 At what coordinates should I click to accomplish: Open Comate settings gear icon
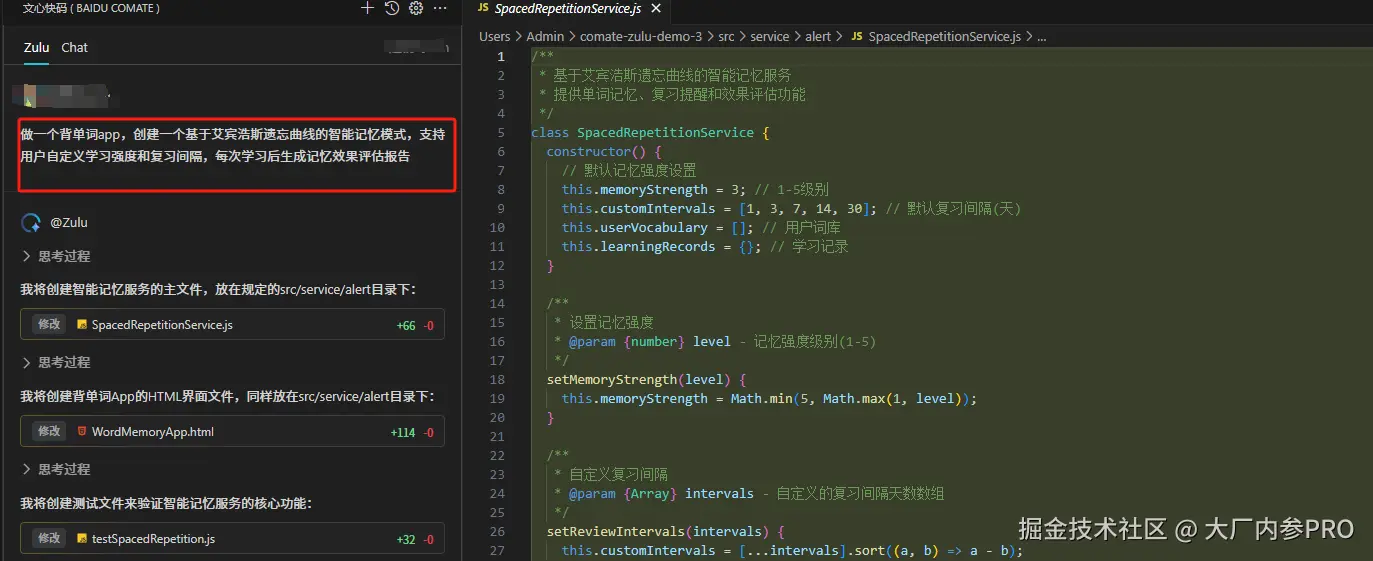click(416, 8)
